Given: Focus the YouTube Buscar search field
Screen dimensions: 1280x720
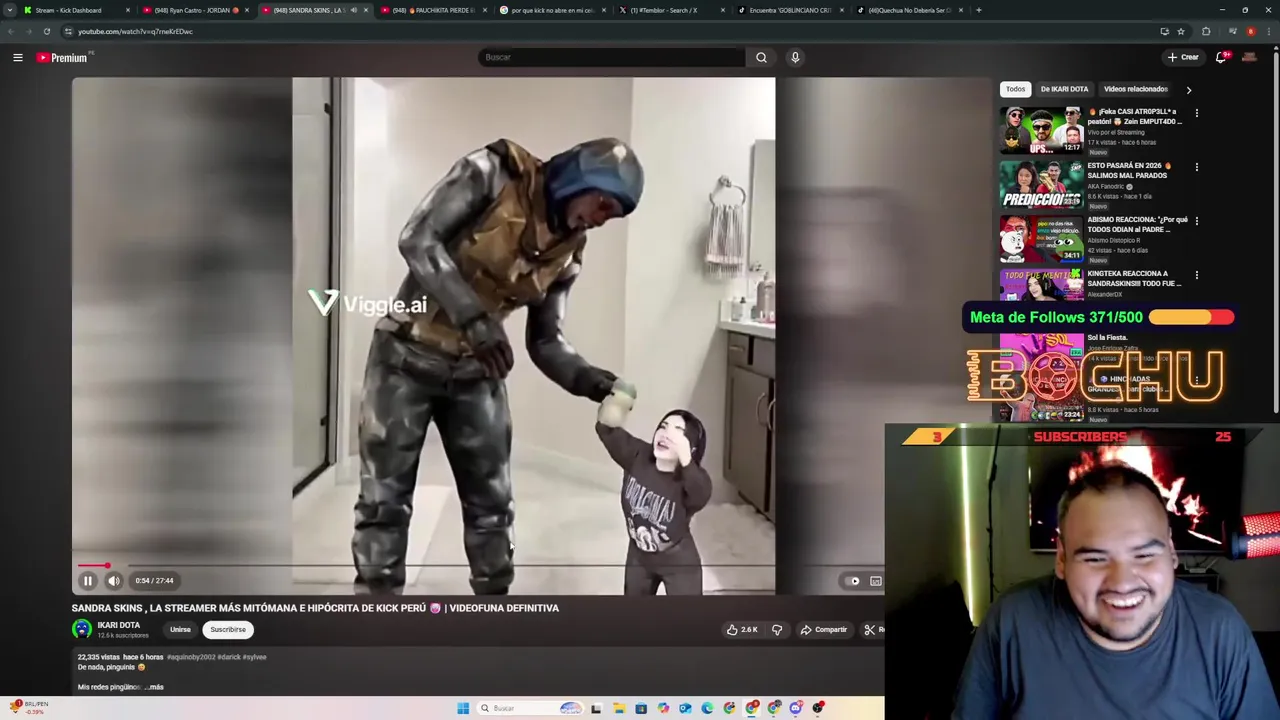Looking at the screenshot, I should coord(611,57).
